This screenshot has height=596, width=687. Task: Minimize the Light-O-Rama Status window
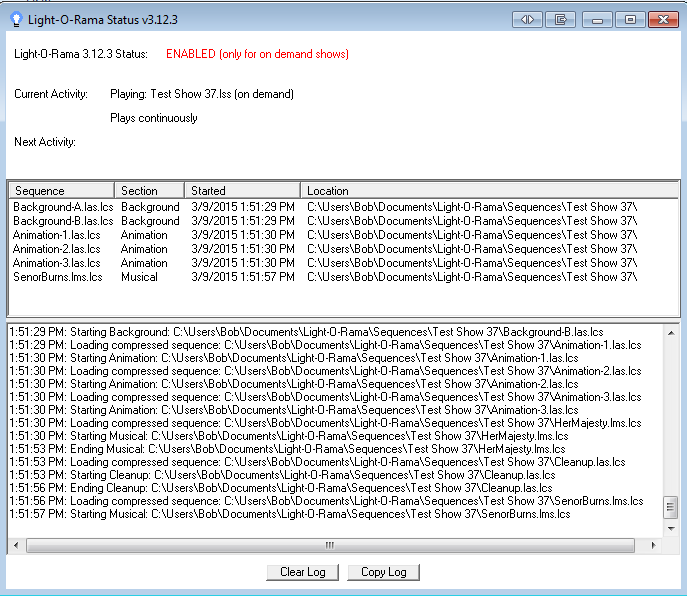point(597,20)
